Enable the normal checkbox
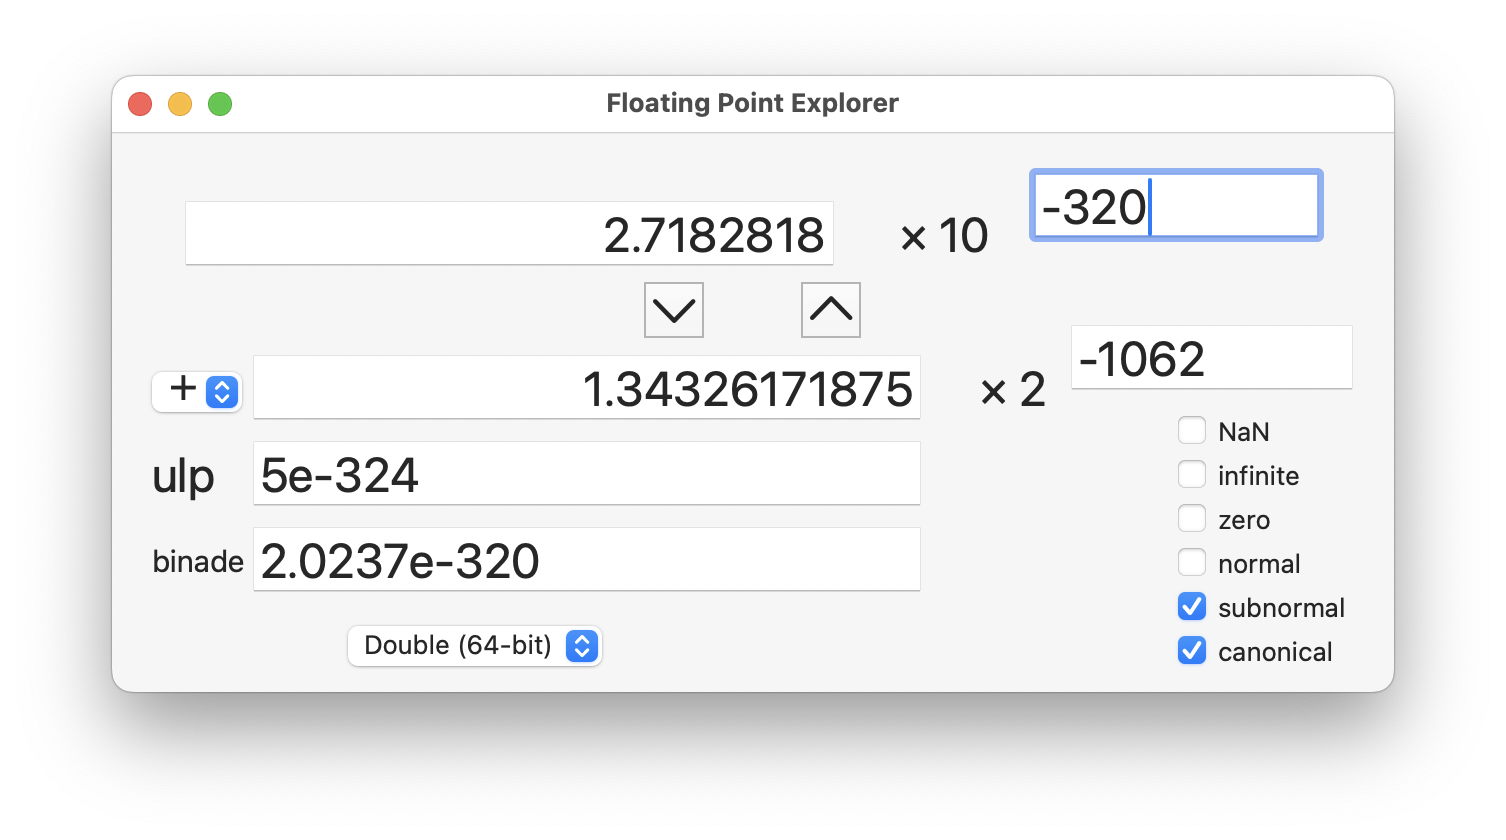This screenshot has height=840, width=1506. pyautogui.click(x=1192, y=562)
